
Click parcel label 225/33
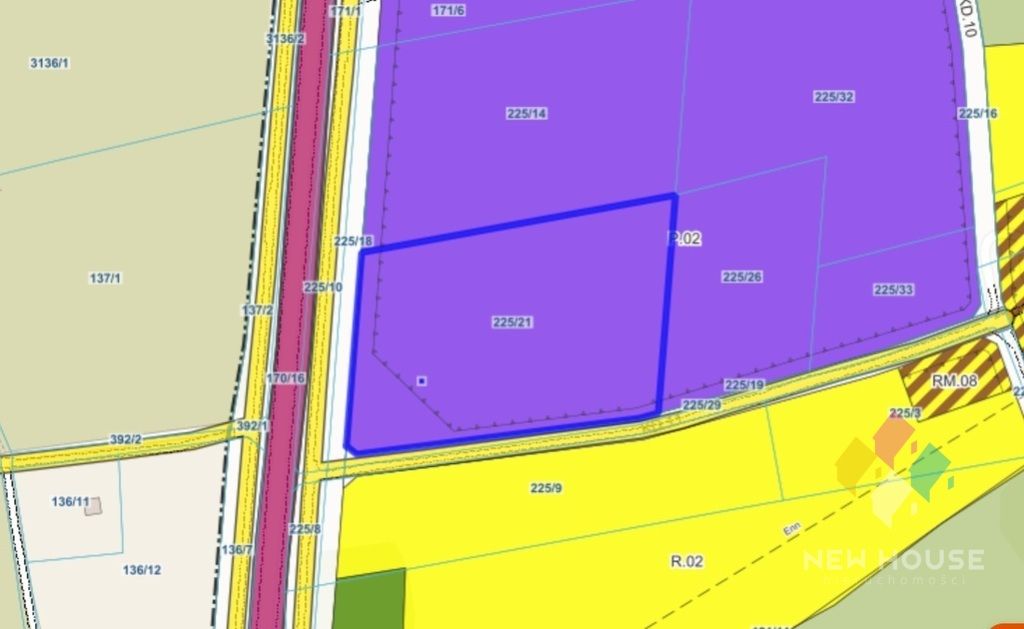(893, 289)
